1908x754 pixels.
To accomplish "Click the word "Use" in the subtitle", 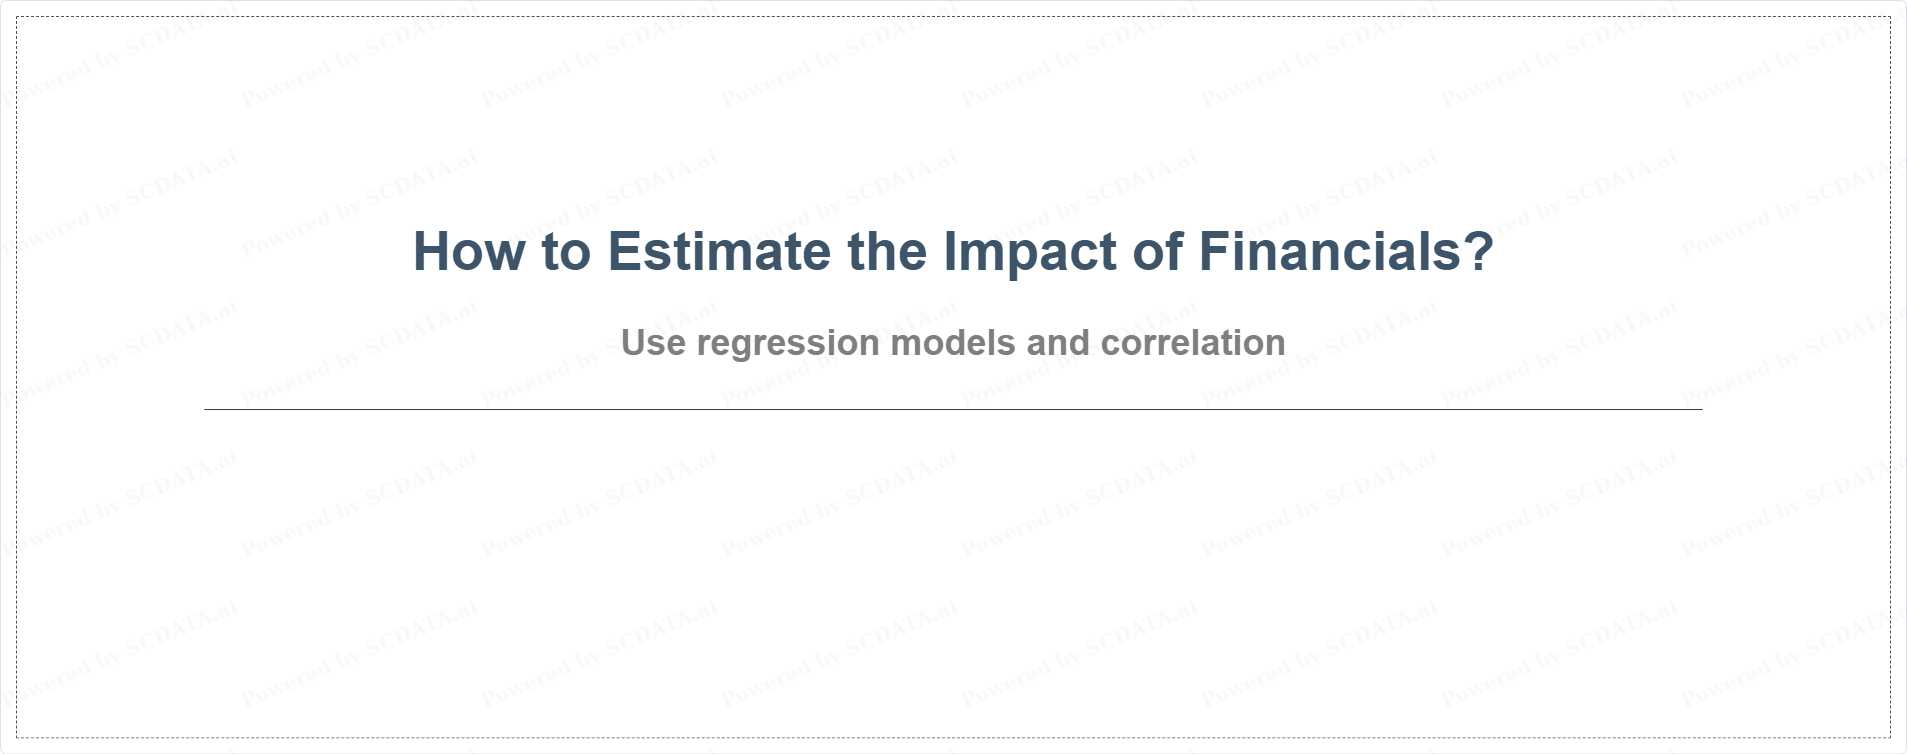I will tap(653, 343).
